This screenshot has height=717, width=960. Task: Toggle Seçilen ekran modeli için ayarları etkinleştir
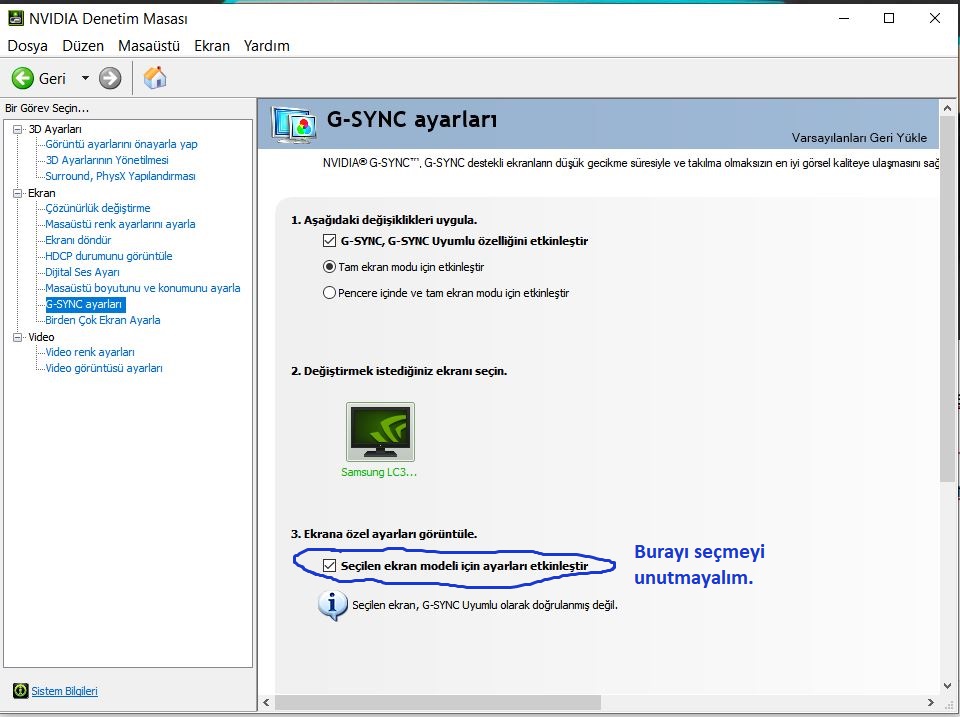tap(330, 566)
